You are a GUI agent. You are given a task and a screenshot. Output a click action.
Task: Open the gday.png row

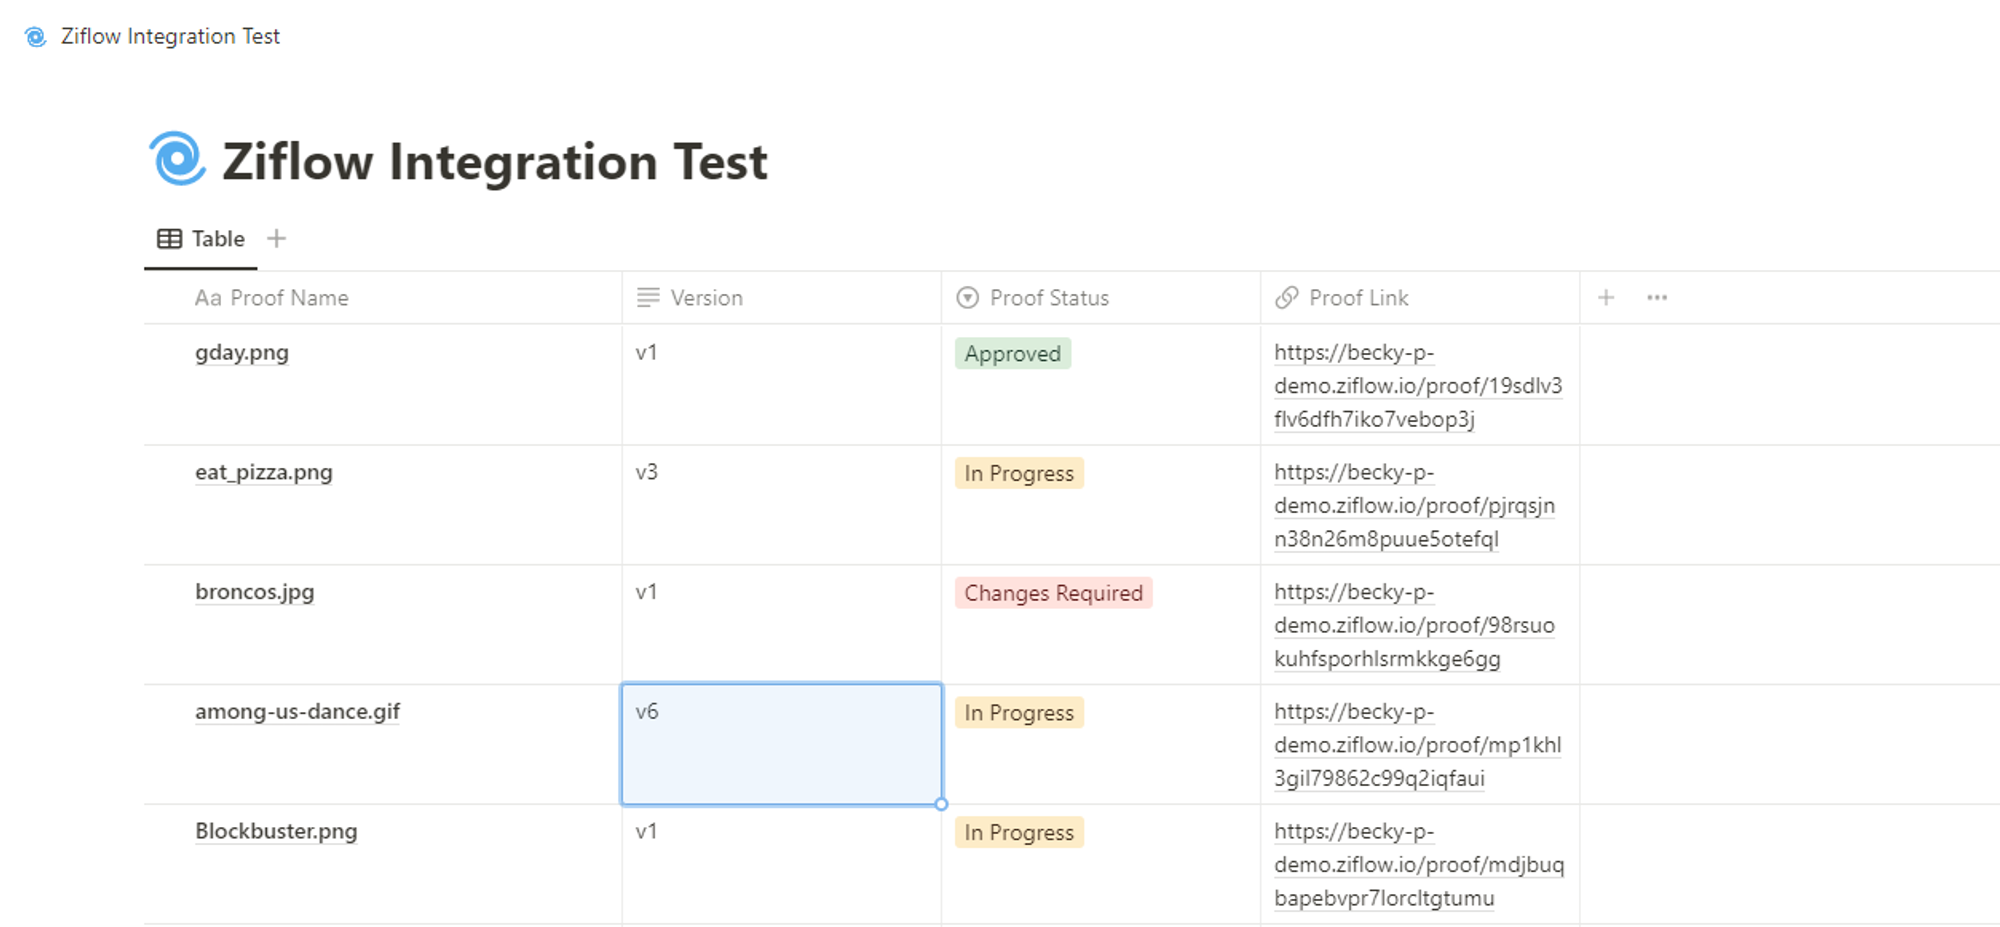[x=242, y=353]
